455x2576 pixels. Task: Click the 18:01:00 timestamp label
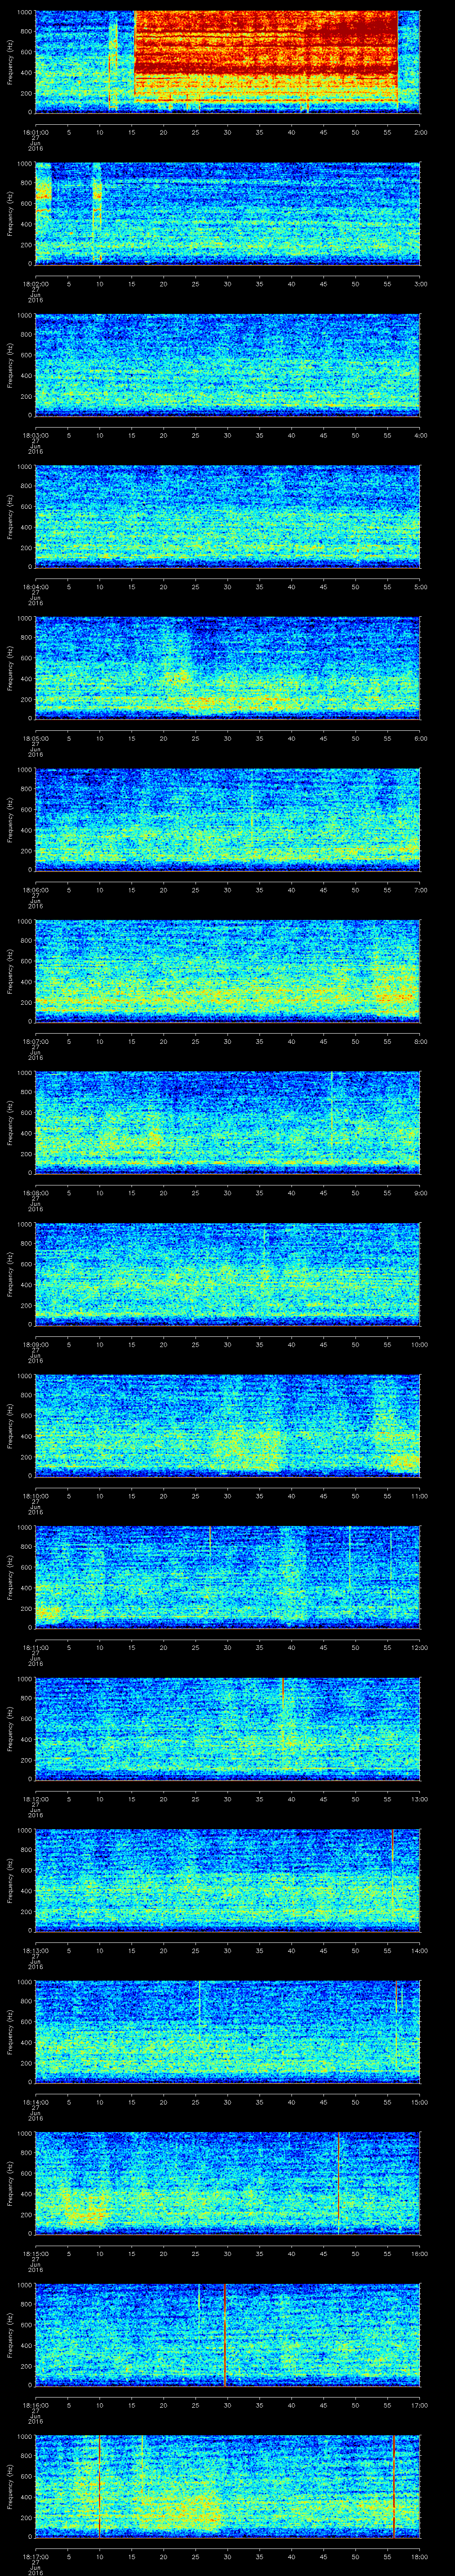[35, 131]
